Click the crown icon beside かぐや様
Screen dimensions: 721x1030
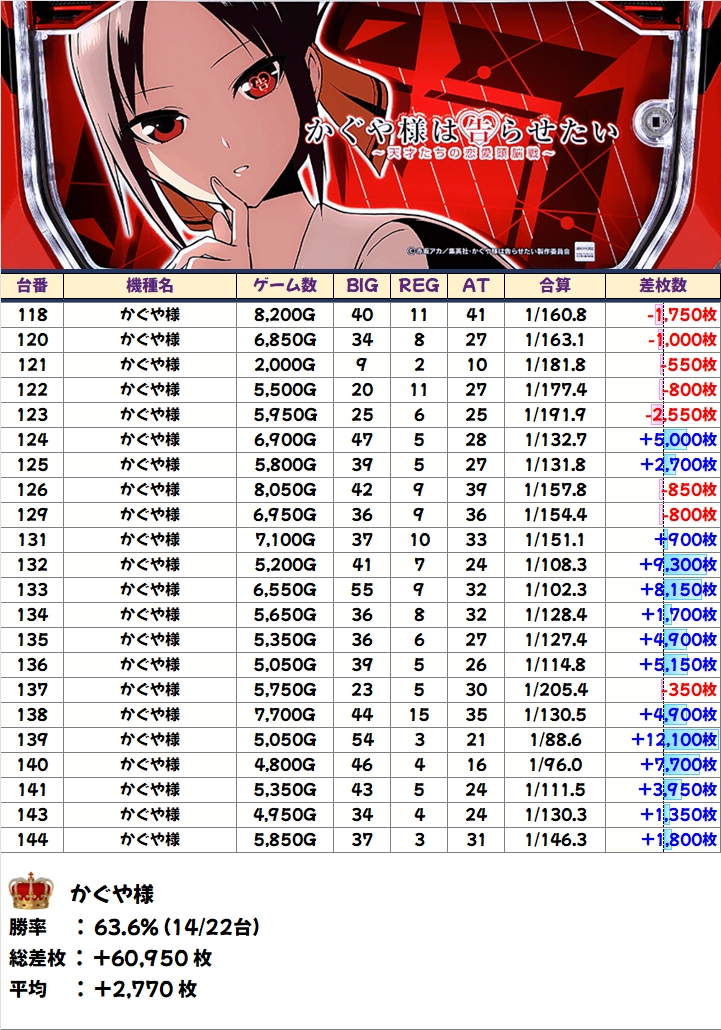point(30,891)
